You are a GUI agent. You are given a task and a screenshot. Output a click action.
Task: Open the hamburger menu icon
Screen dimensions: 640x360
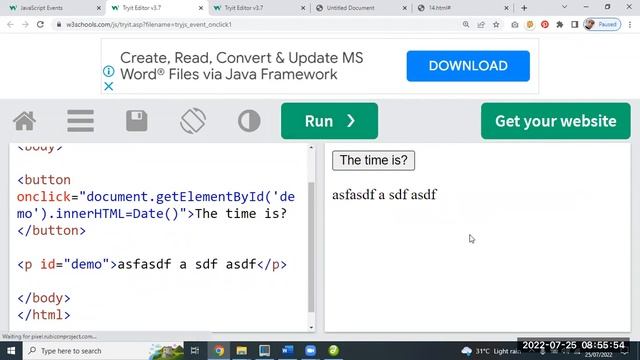coord(80,121)
